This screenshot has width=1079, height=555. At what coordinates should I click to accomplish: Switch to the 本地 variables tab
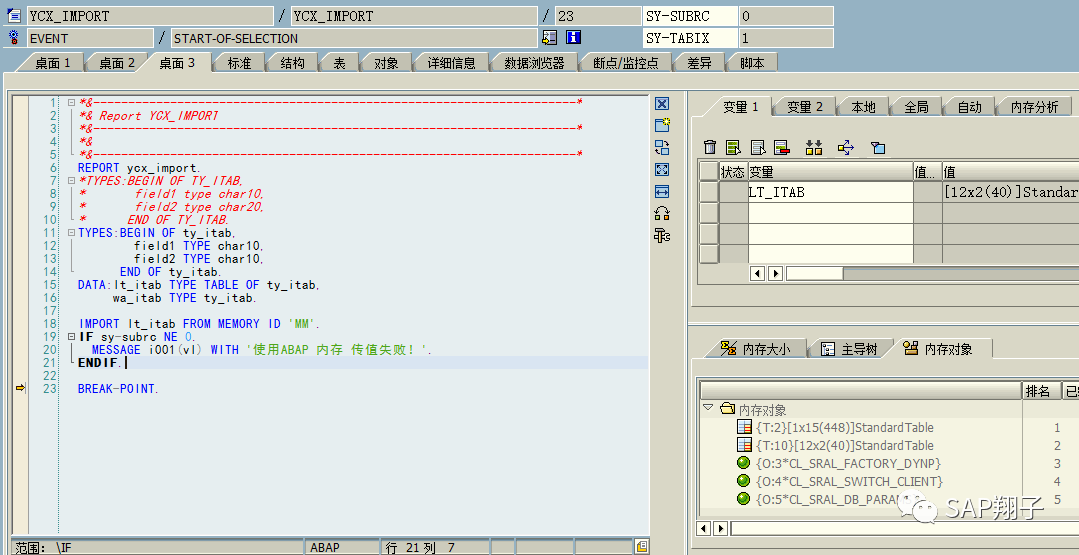(x=863, y=107)
